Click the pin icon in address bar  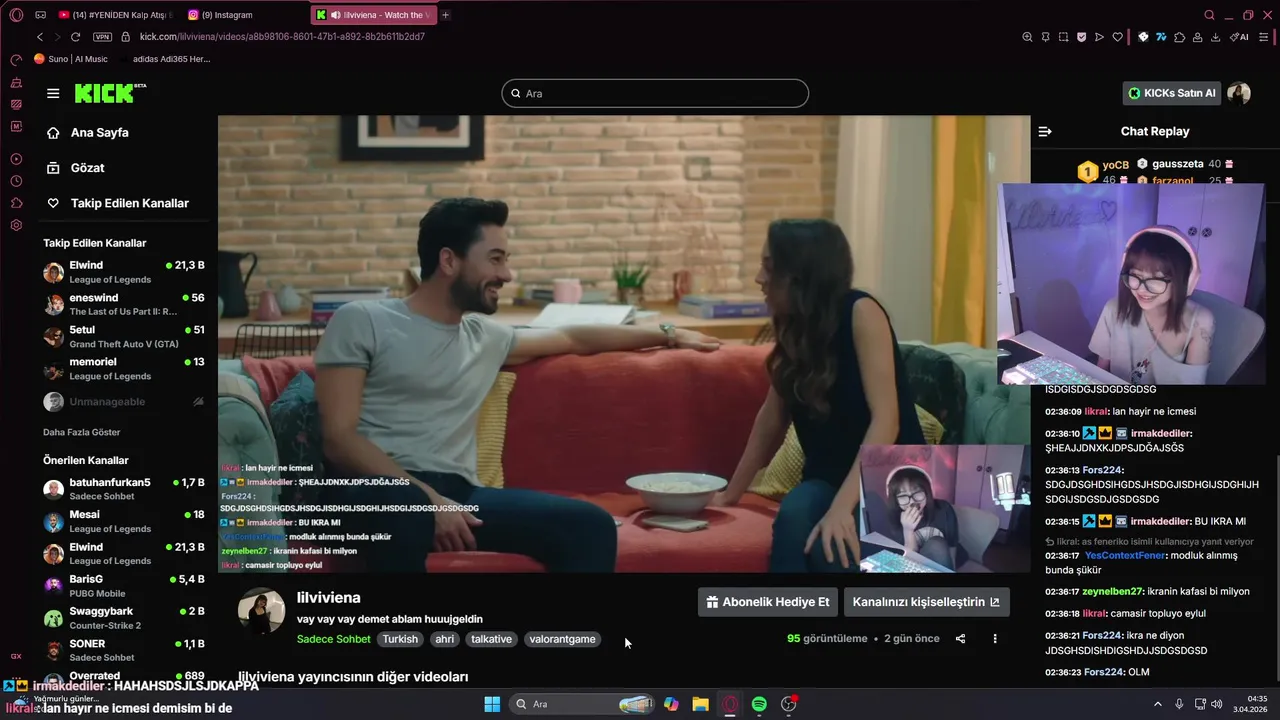(1045, 37)
